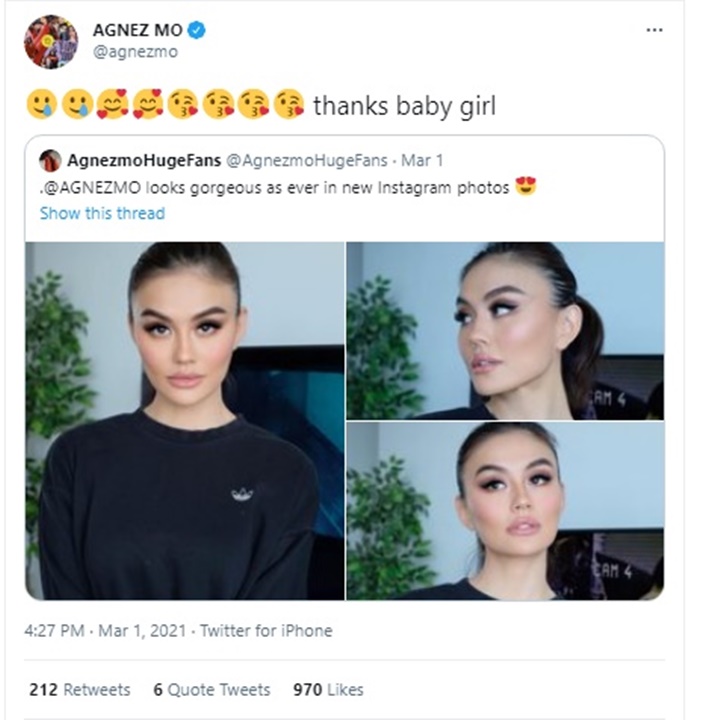Click the AgnezmoHugeFans small avatar

(x=50, y=161)
